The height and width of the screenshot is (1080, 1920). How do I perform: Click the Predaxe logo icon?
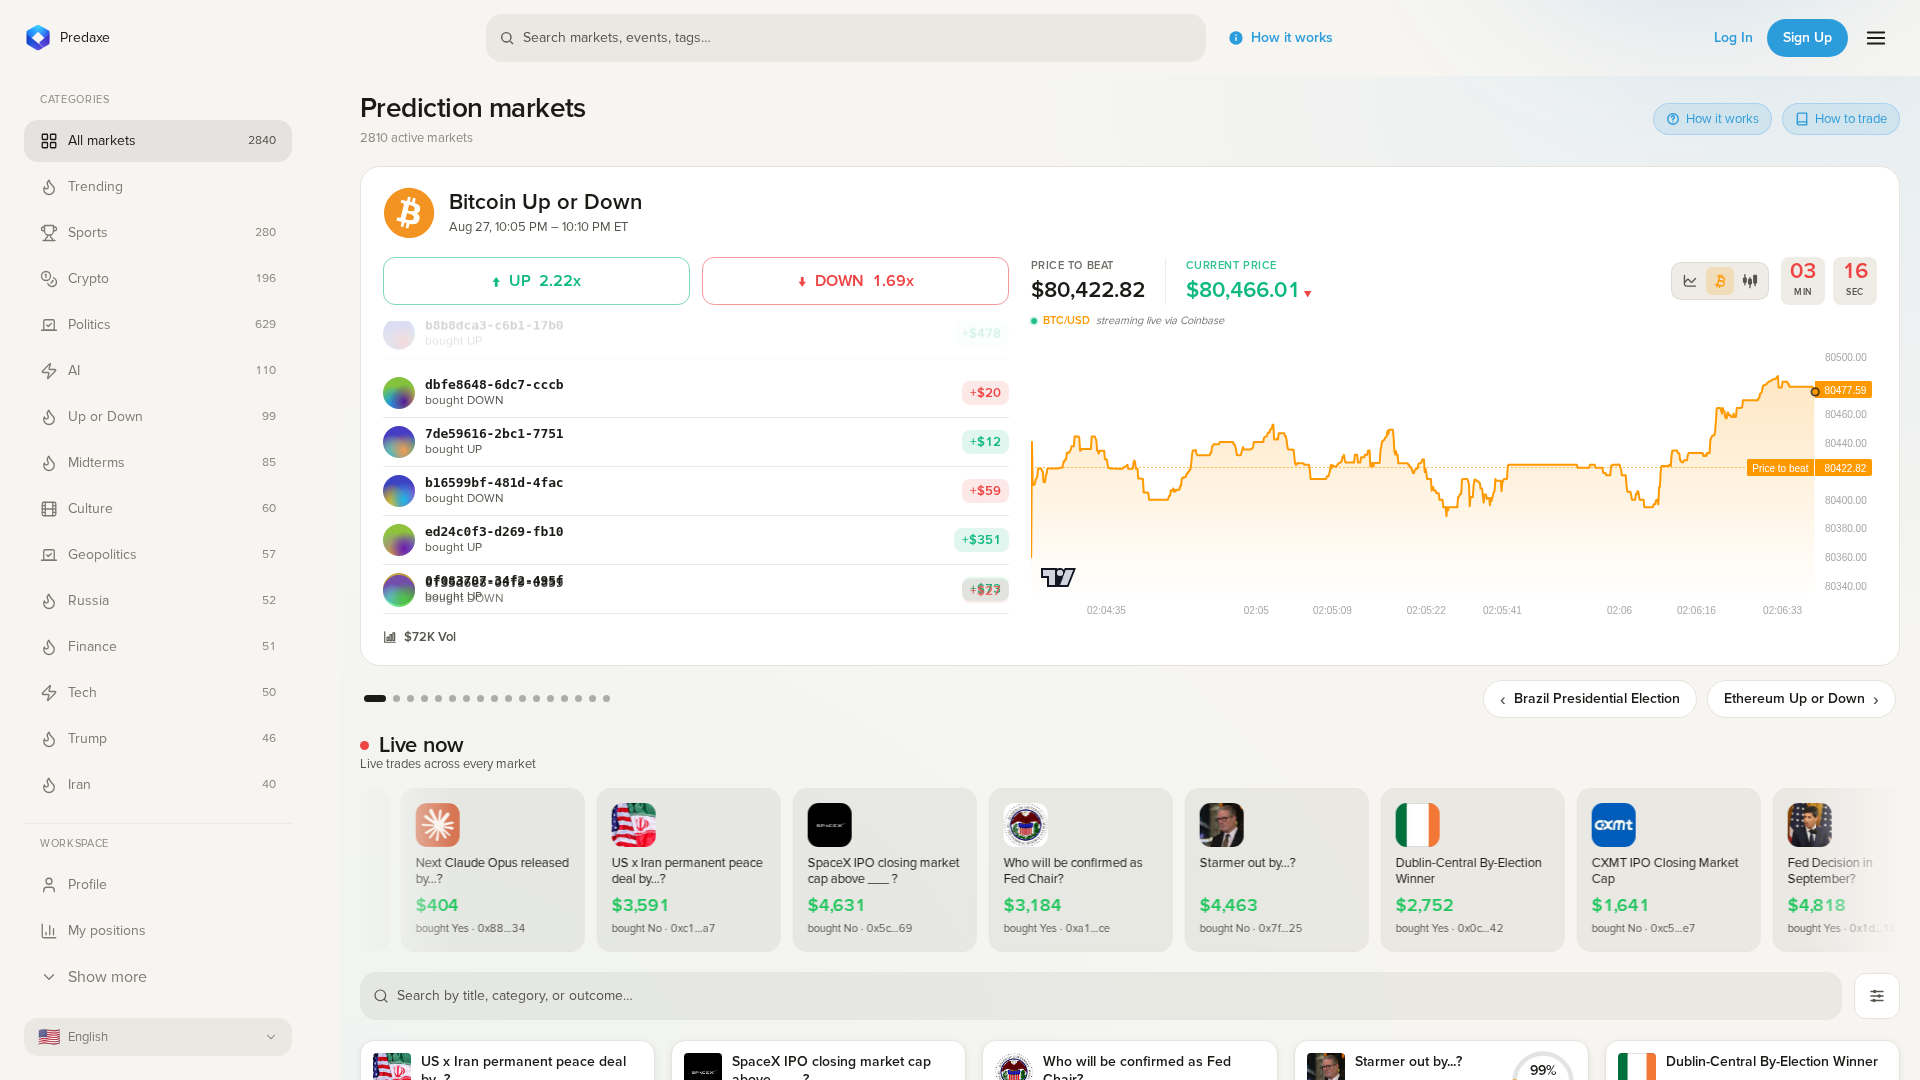pyautogui.click(x=38, y=38)
